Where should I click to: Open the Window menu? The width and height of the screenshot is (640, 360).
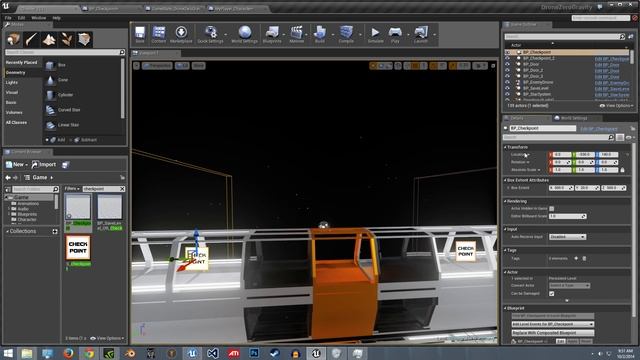39,18
